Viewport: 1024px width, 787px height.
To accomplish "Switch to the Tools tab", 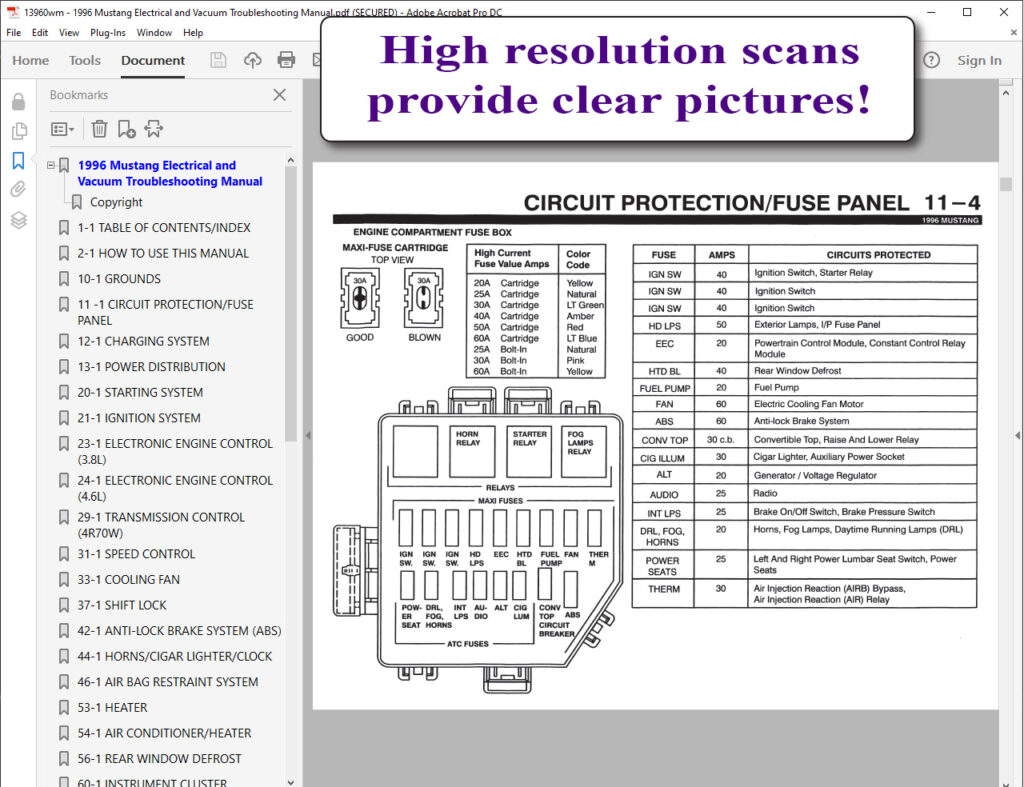I will (85, 61).
